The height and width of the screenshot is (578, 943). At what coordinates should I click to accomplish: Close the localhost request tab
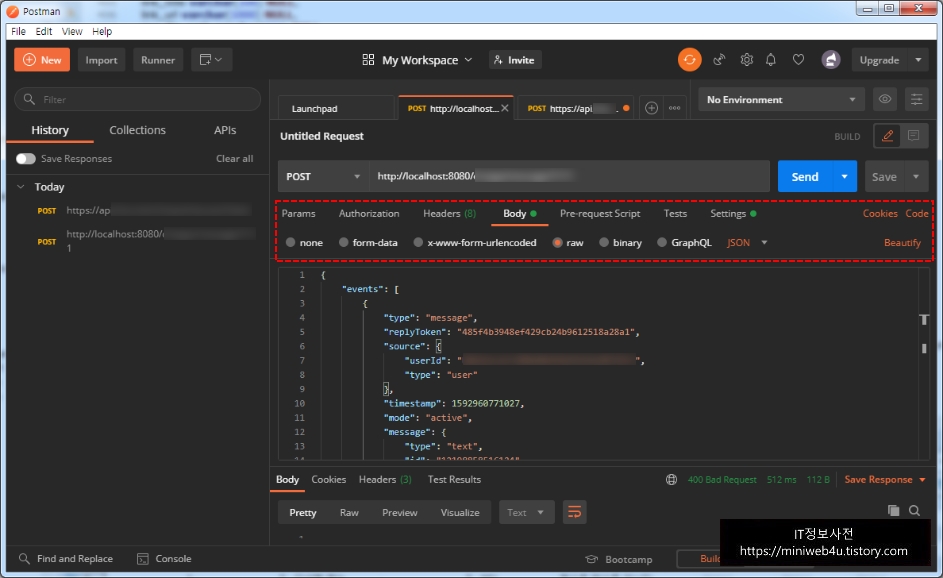(505, 108)
